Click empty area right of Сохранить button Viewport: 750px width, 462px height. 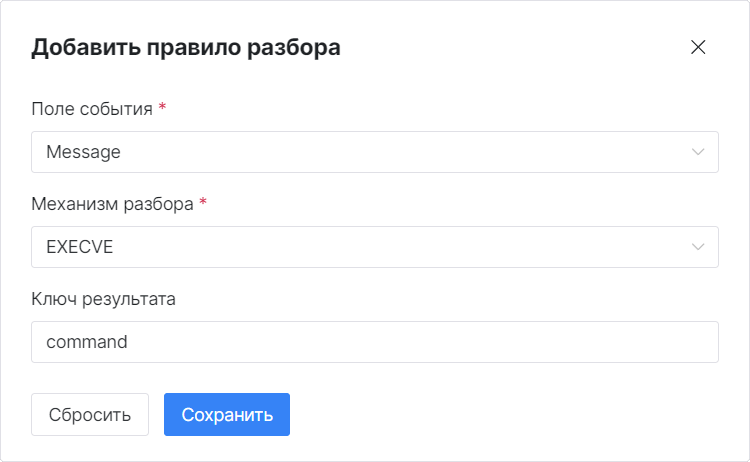coord(500,415)
